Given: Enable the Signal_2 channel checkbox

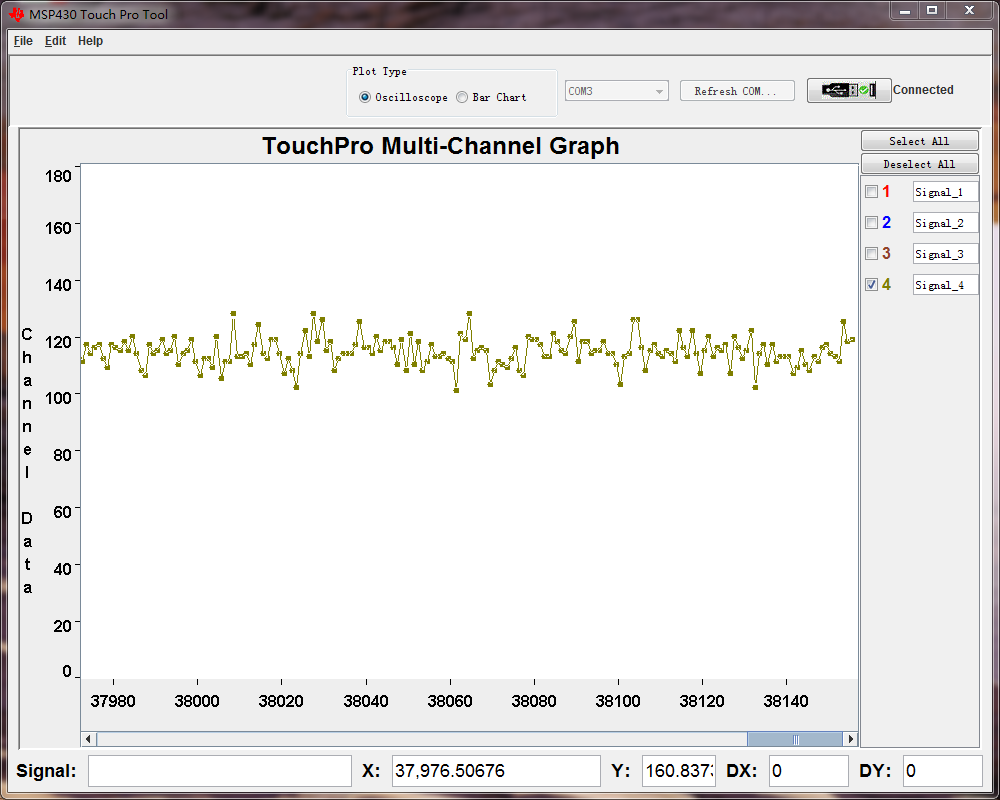Looking at the screenshot, I should (x=871, y=223).
